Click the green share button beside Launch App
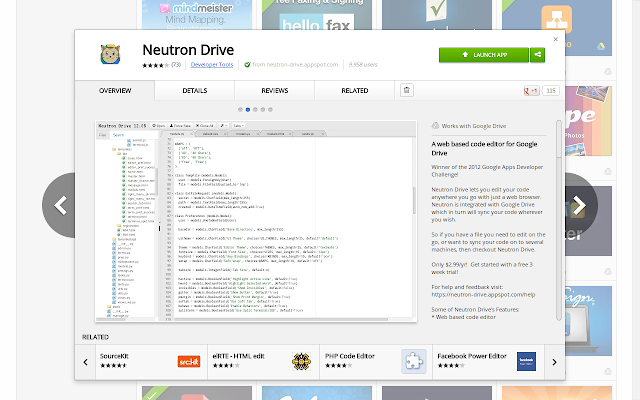The width and height of the screenshot is (640, 400). tap(538, 55)
